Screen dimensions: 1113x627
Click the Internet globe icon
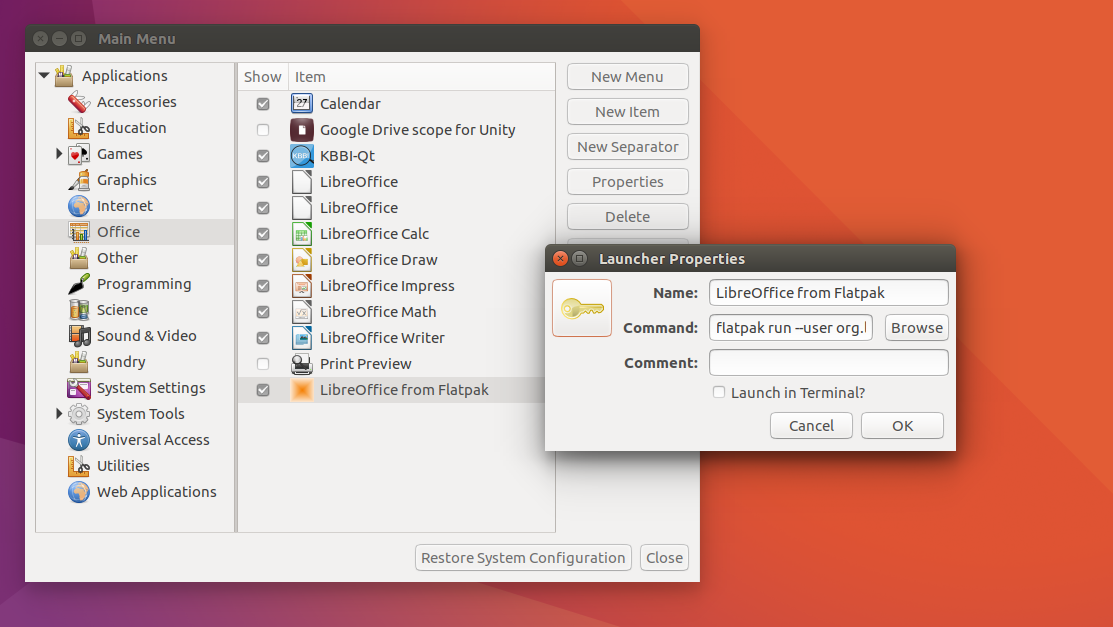tap(79, 206)
